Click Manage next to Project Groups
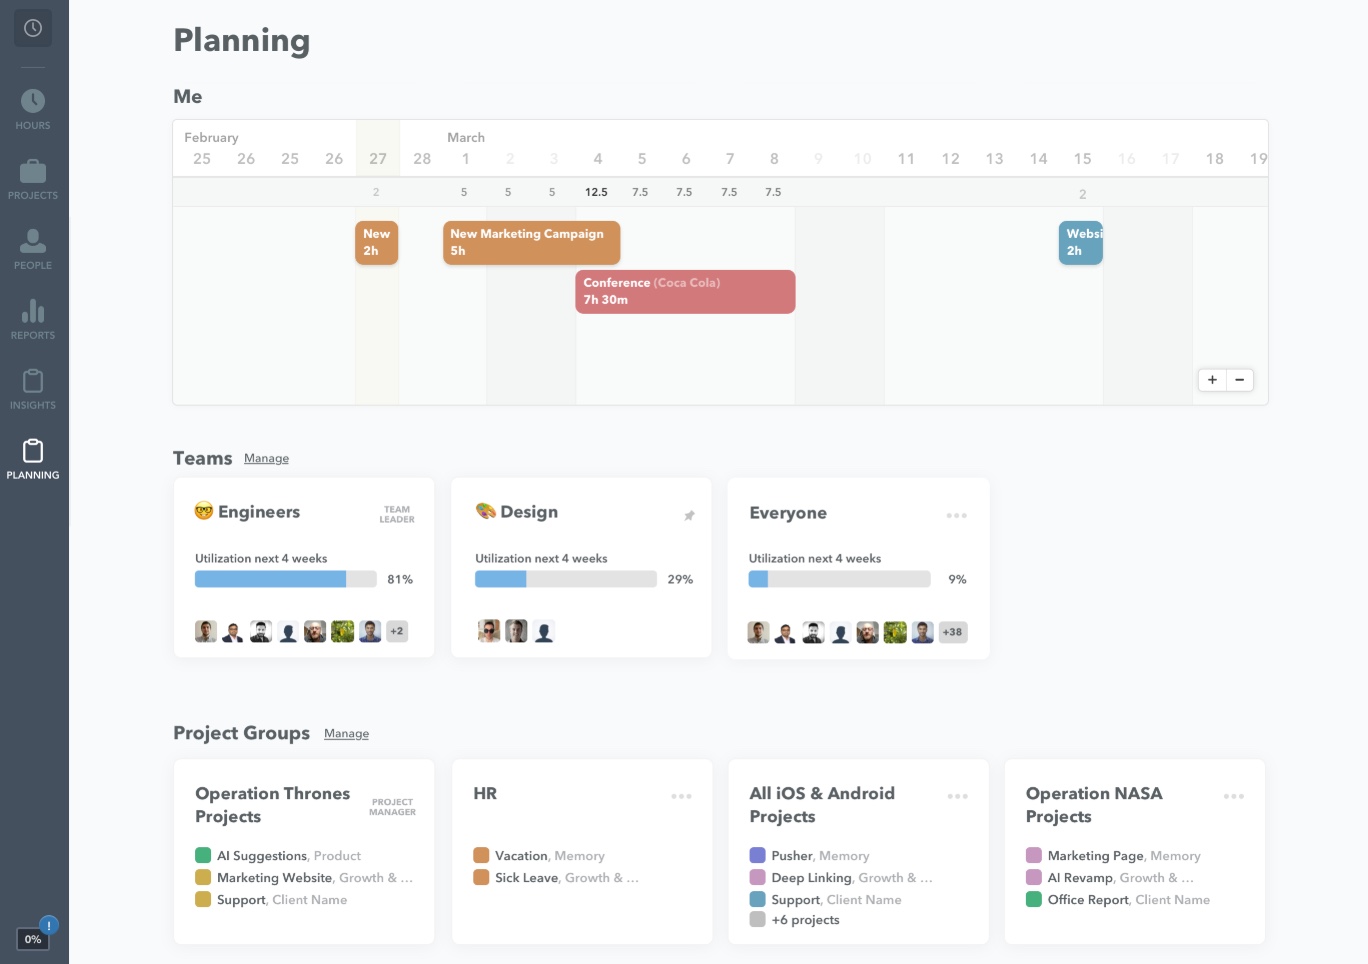Screen dimensions: 1368x964 pos(346,734)
